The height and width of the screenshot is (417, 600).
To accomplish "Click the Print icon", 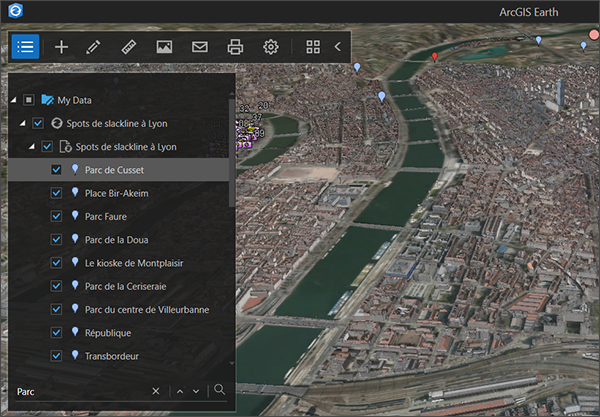I will 235,47.
